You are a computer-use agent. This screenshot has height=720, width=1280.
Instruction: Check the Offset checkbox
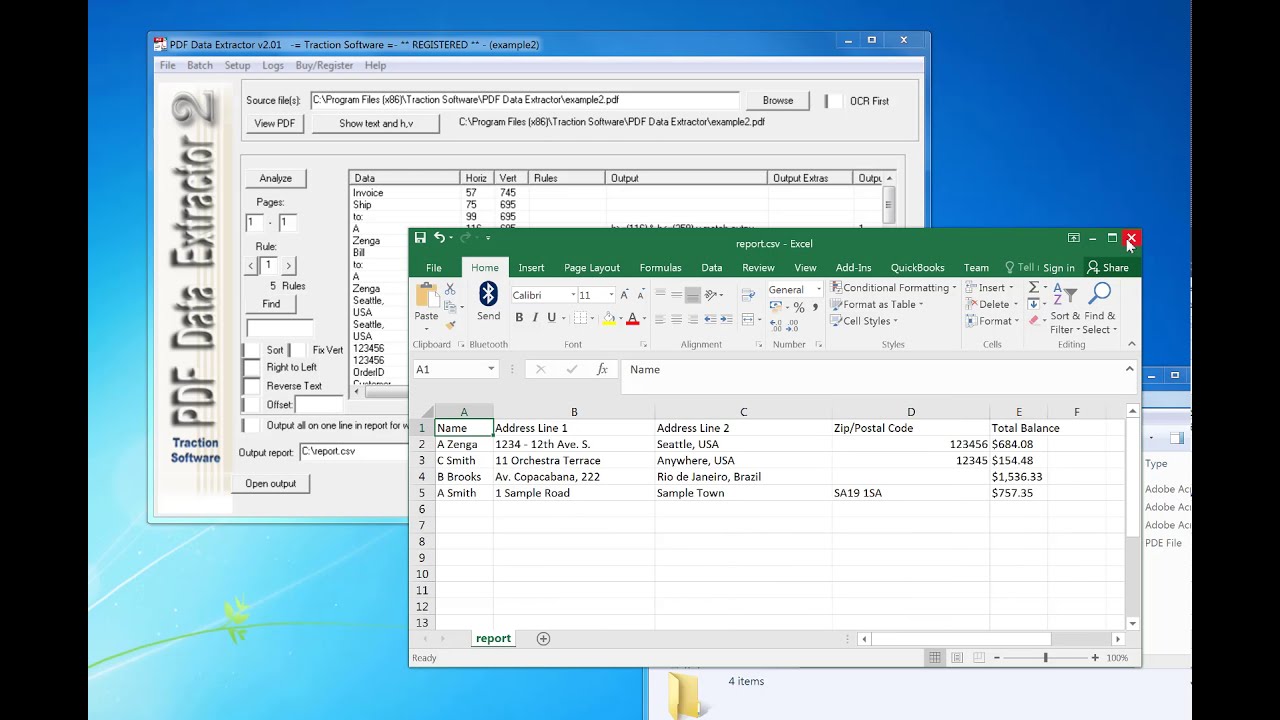coord(251,405)
